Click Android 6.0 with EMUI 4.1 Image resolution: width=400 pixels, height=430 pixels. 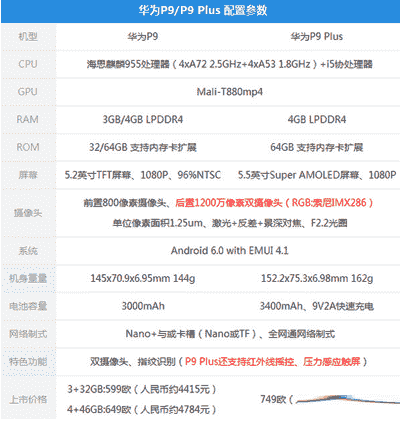(x=230, y=250)
